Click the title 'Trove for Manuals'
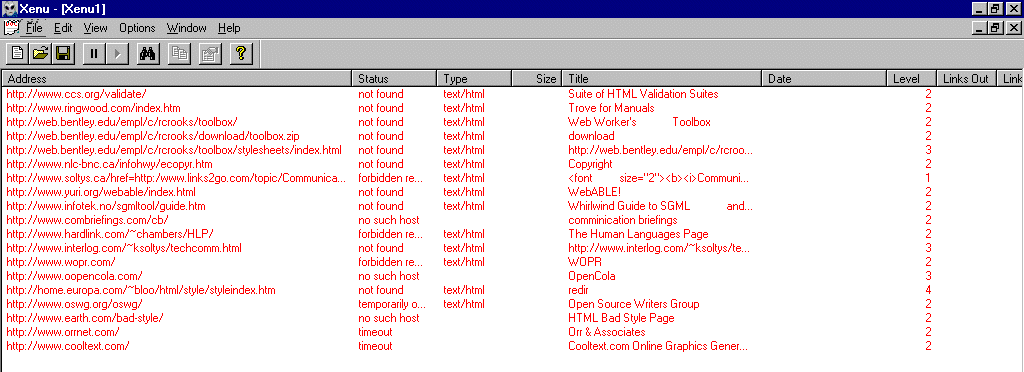This screenshot has width=1024, height=372. click(611, 108)
